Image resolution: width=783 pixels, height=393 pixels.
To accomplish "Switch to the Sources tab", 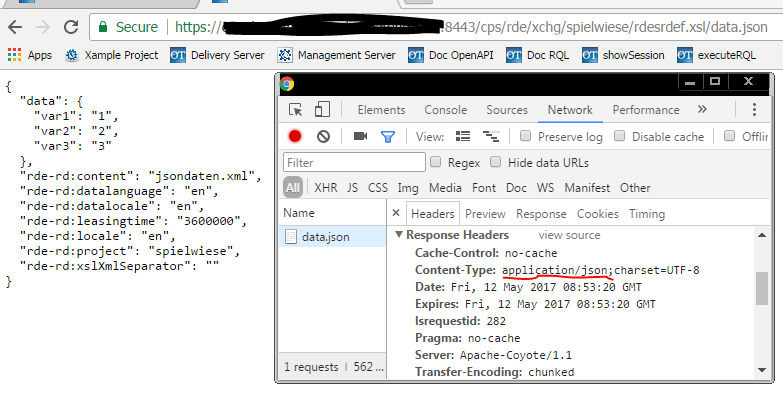I will (507, 110).
